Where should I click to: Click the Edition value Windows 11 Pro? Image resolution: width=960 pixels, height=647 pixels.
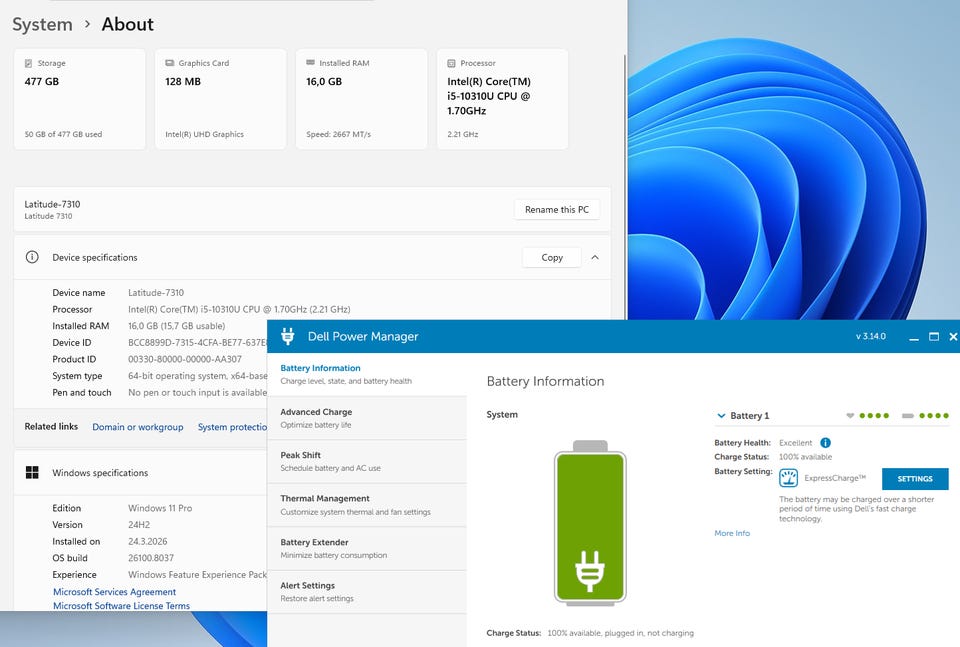(160, 508)
